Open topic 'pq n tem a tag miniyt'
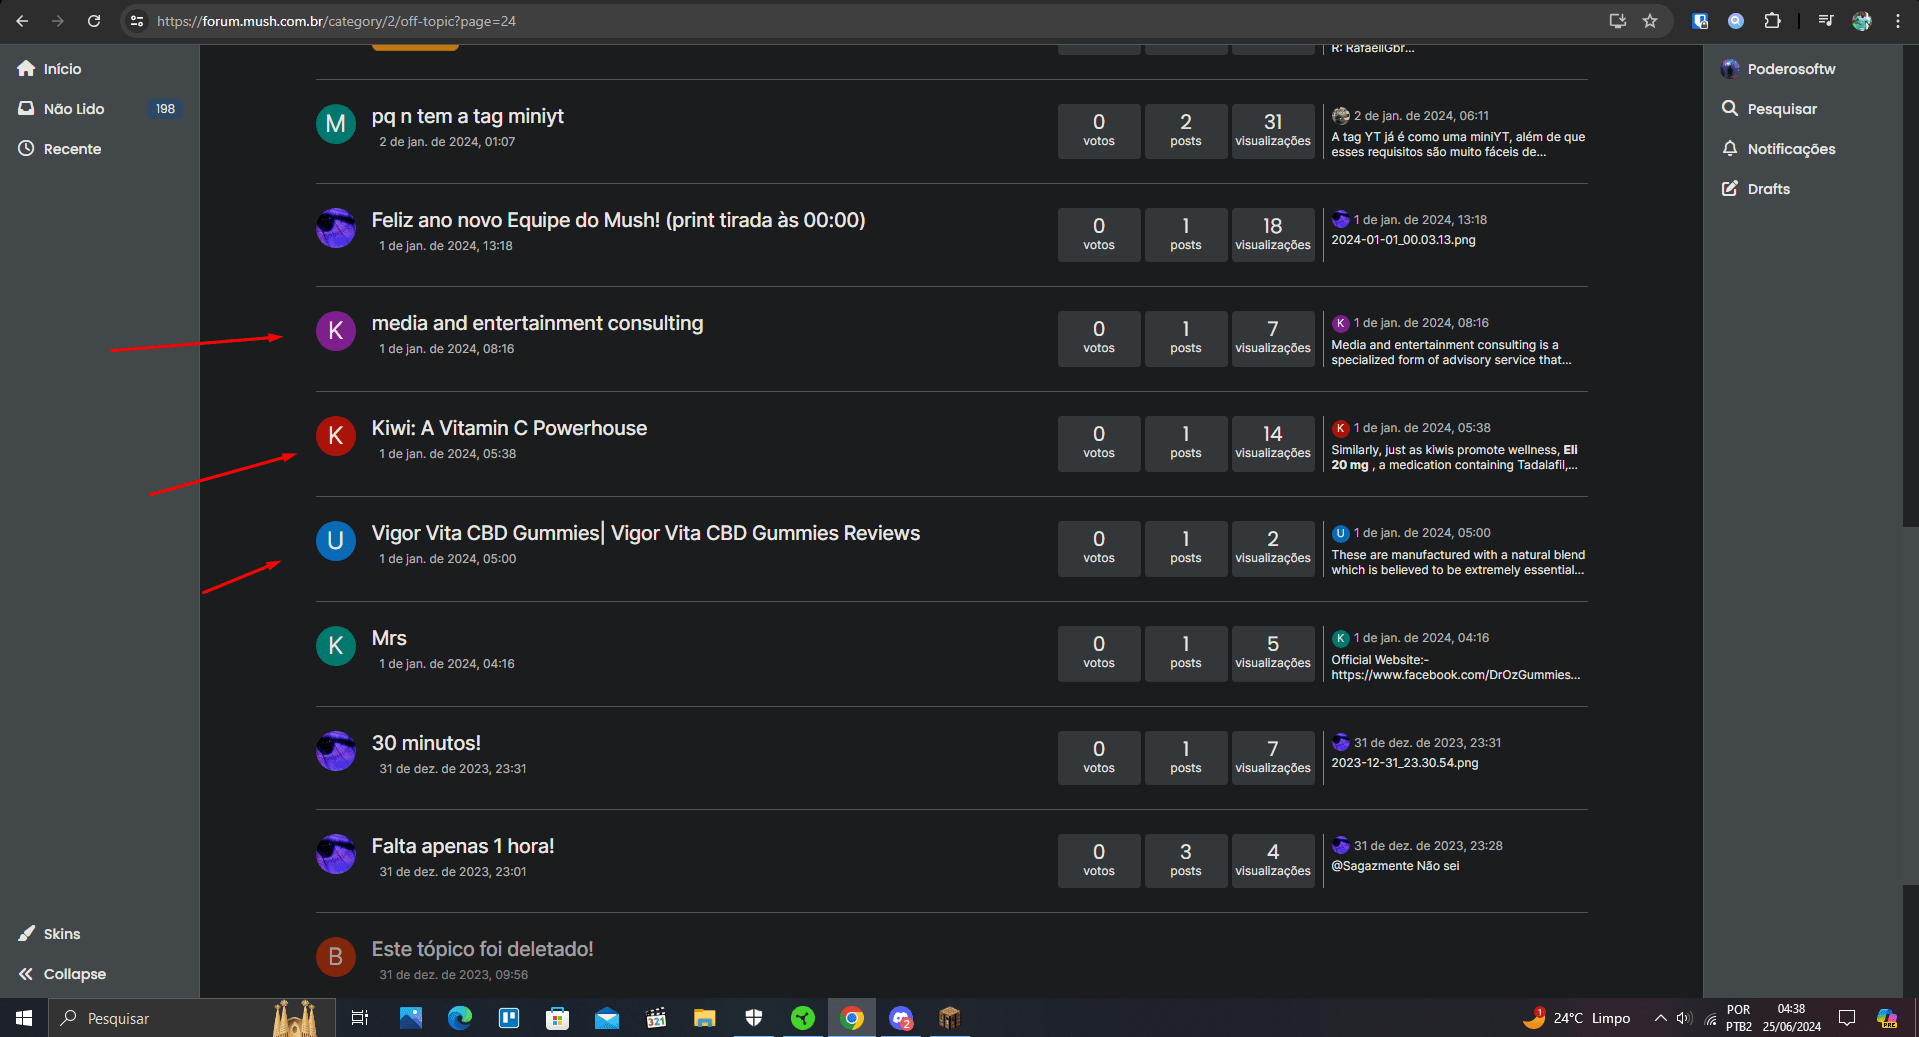 pyautogui.click(x=467, y=116)
